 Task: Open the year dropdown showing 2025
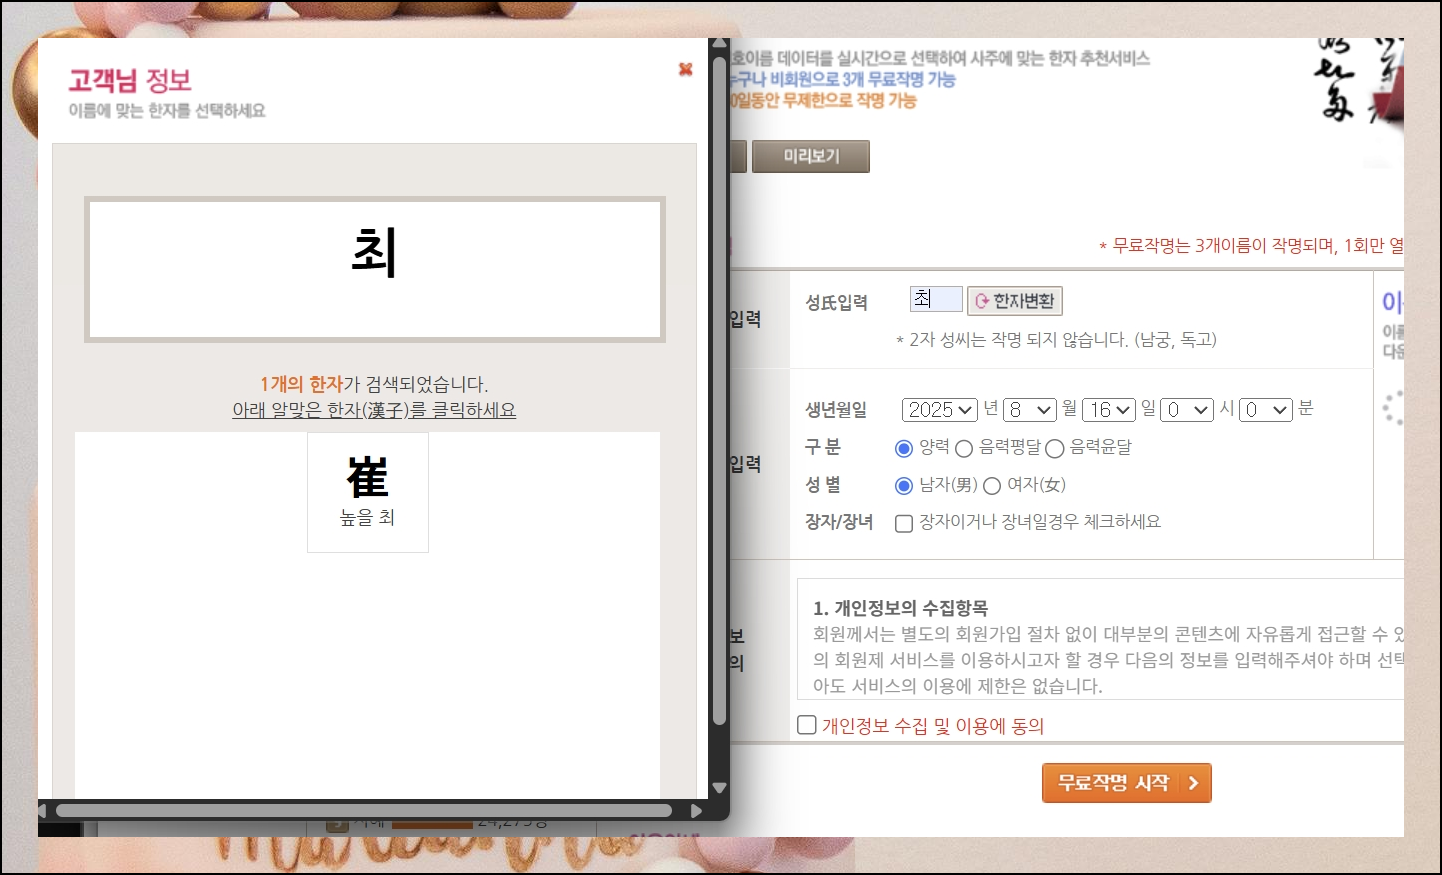point(939,410)
